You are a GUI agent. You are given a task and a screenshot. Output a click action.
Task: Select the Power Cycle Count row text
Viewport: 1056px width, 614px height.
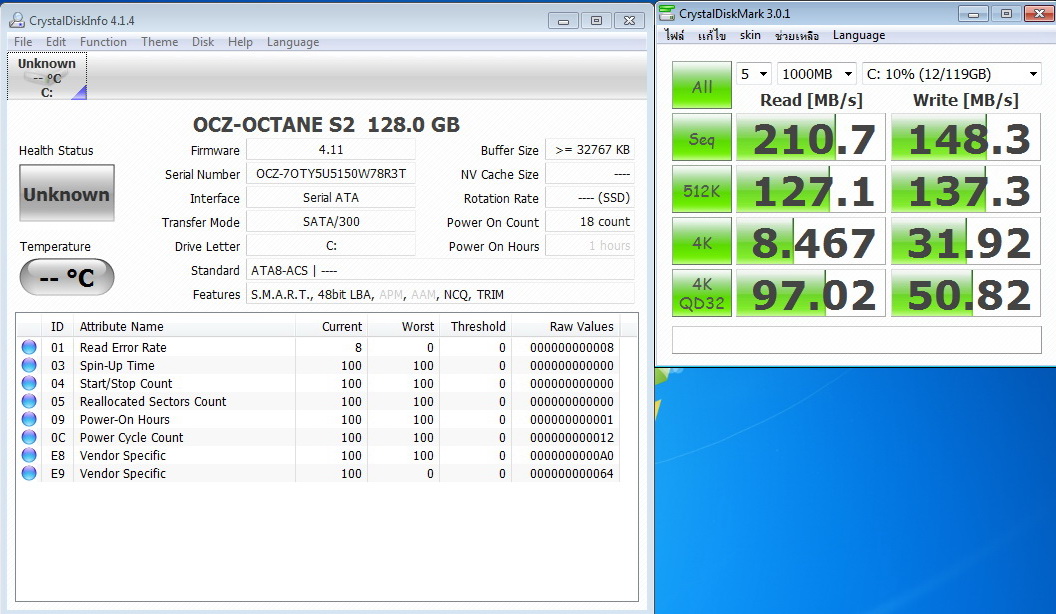131,438
